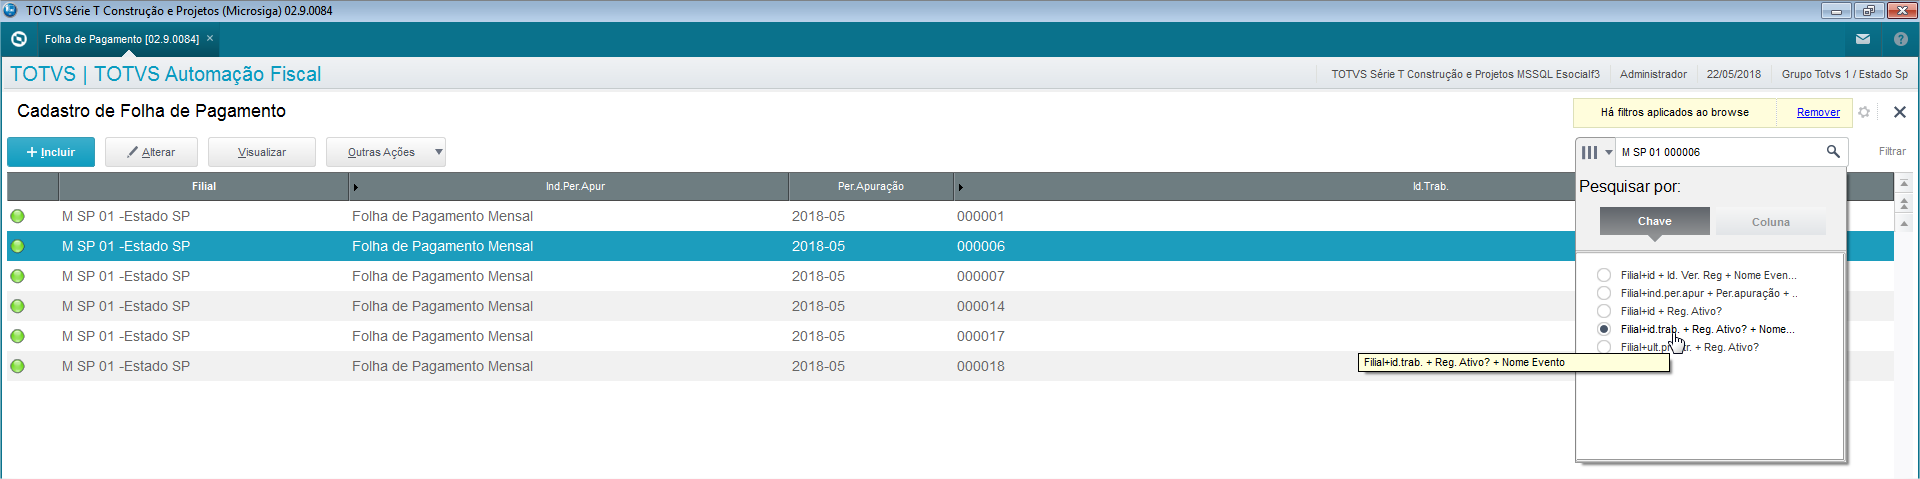Sort by the Per.Apuração column header
This screenshot has height=479, width=1920.
tap(871, 186)
